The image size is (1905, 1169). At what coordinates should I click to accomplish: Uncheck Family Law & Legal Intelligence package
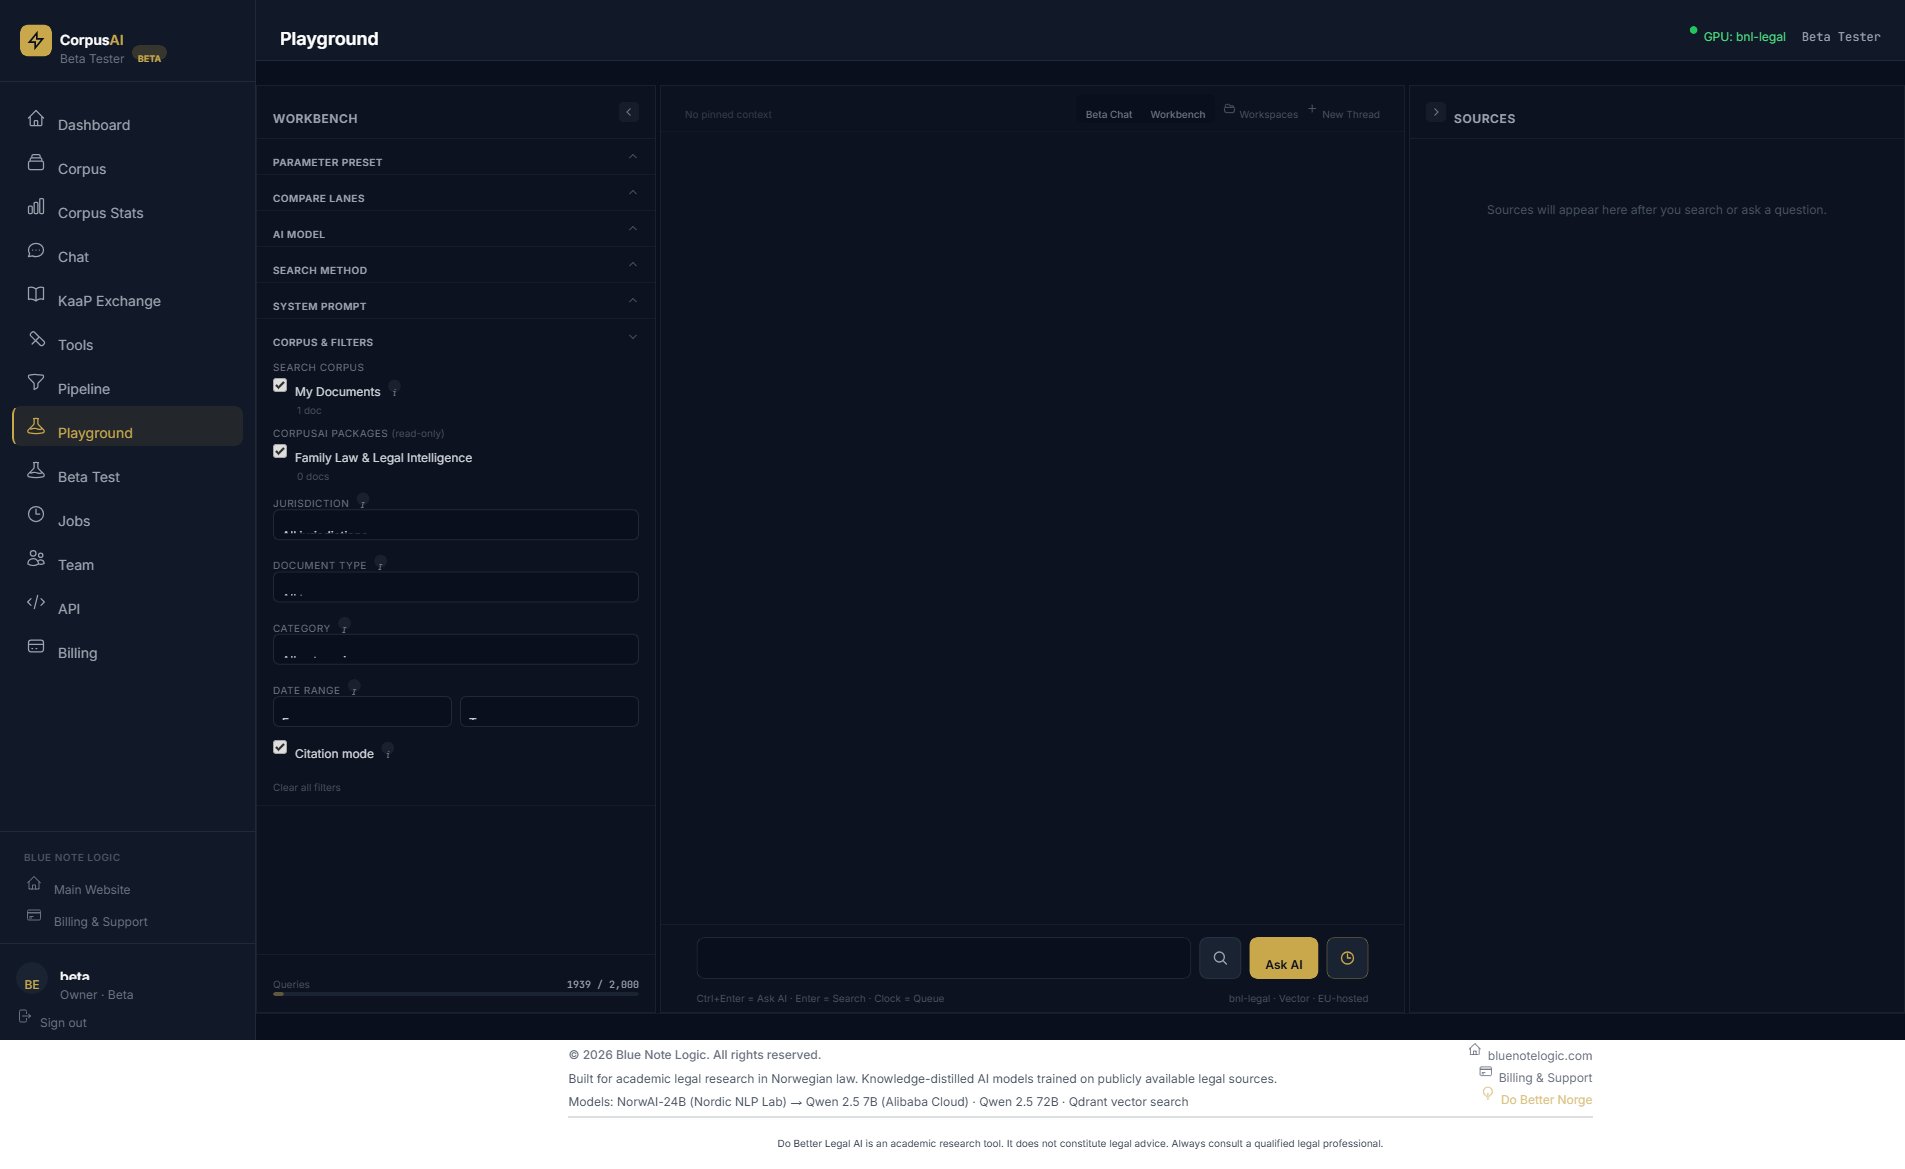(280, 451)
